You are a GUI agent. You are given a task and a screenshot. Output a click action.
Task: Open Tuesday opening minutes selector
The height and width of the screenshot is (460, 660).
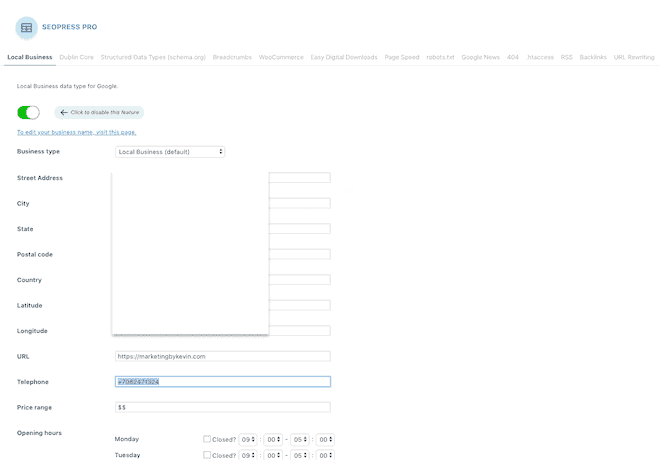(273, 455)
